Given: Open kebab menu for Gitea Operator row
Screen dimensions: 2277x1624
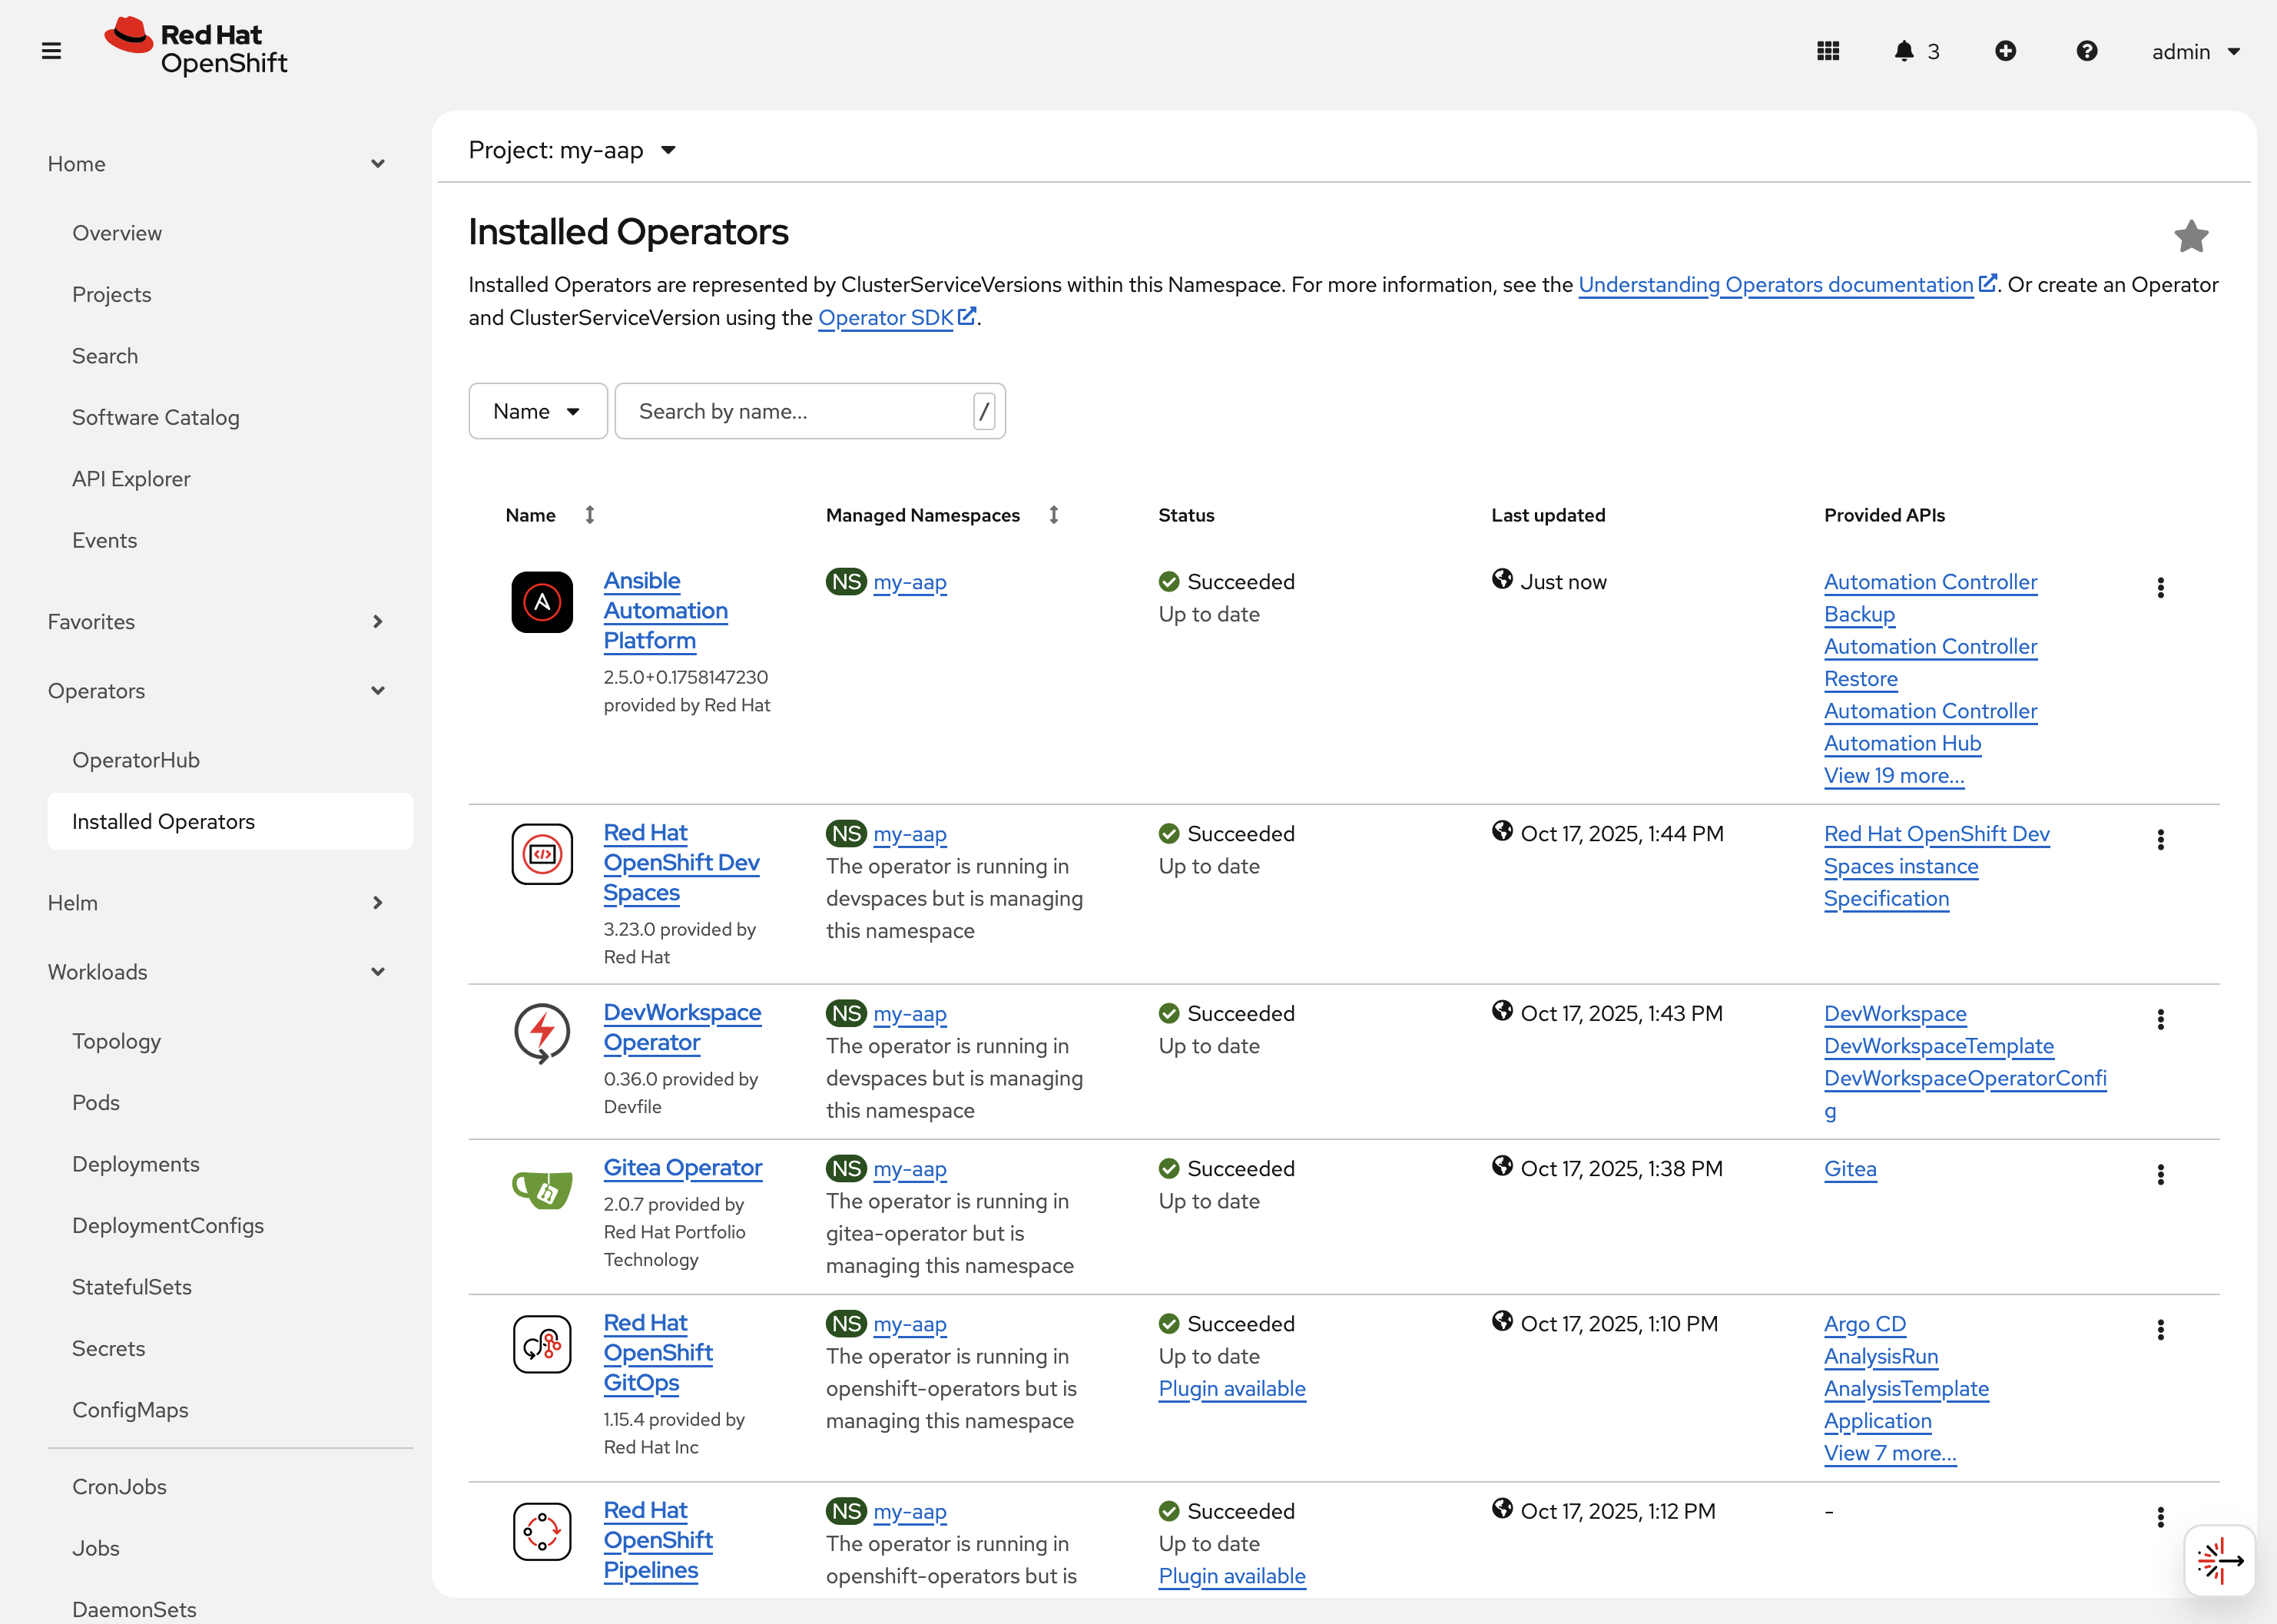Looking at the screenshot, I should 2160,1175.
